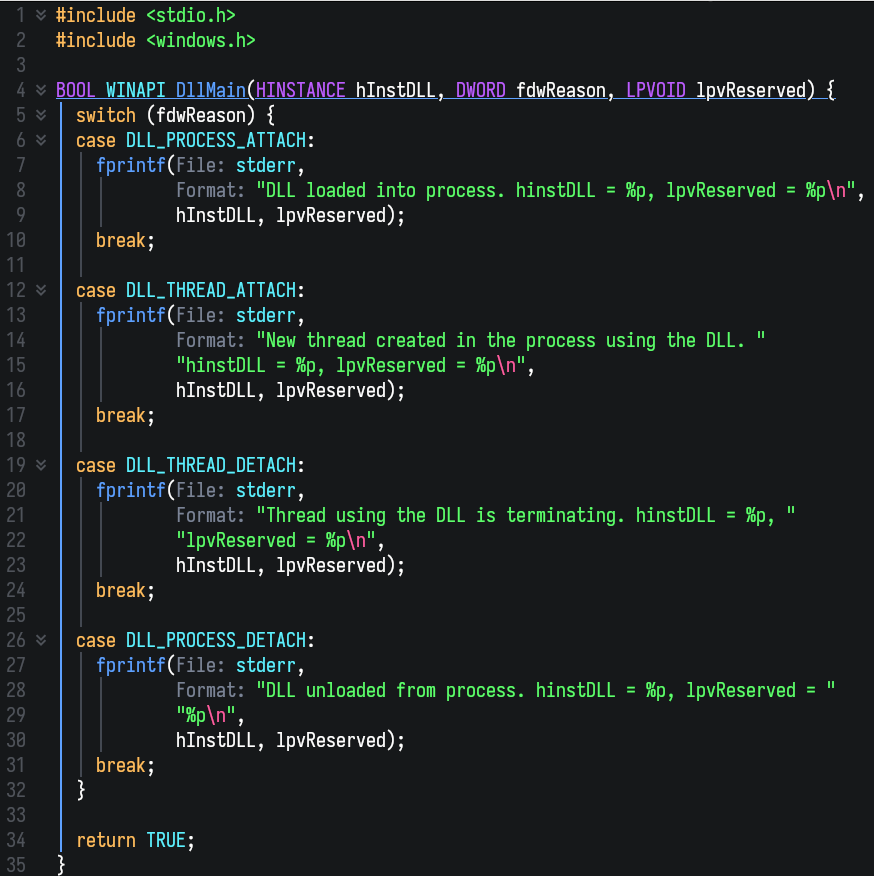Click the DWORD type on line 4

(x=481, y=90)
